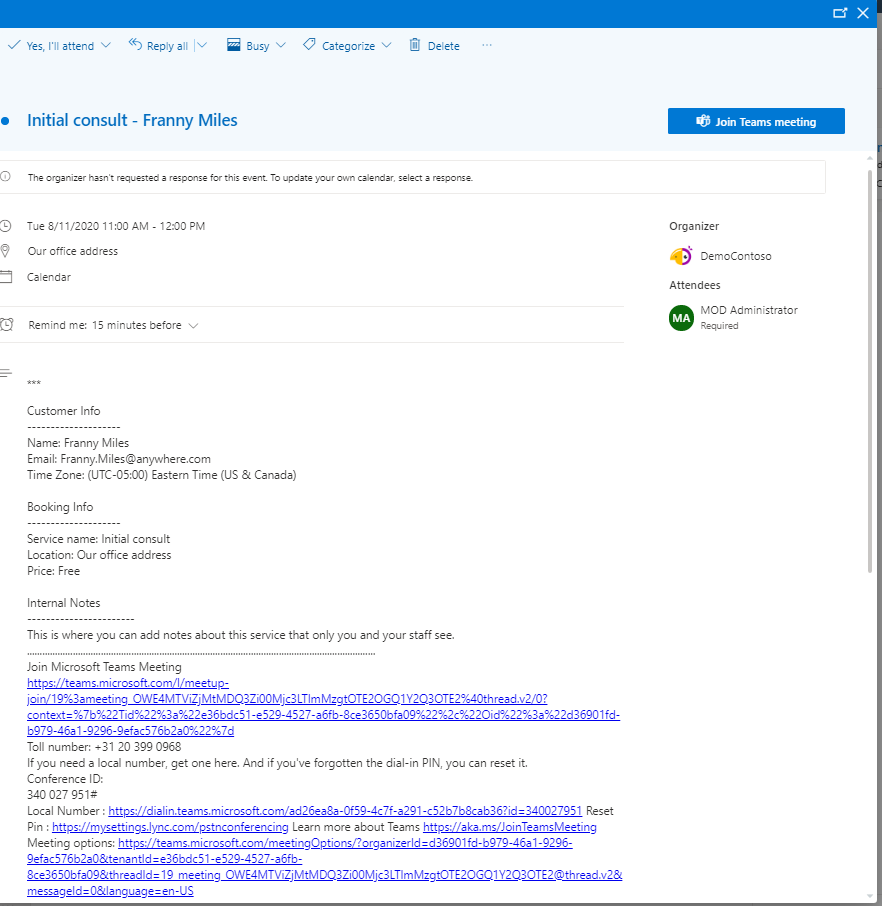Viewport: 882px width, 906px height.
Task: Click the 'Customer Info' heading
Action: tap(64, 411)
